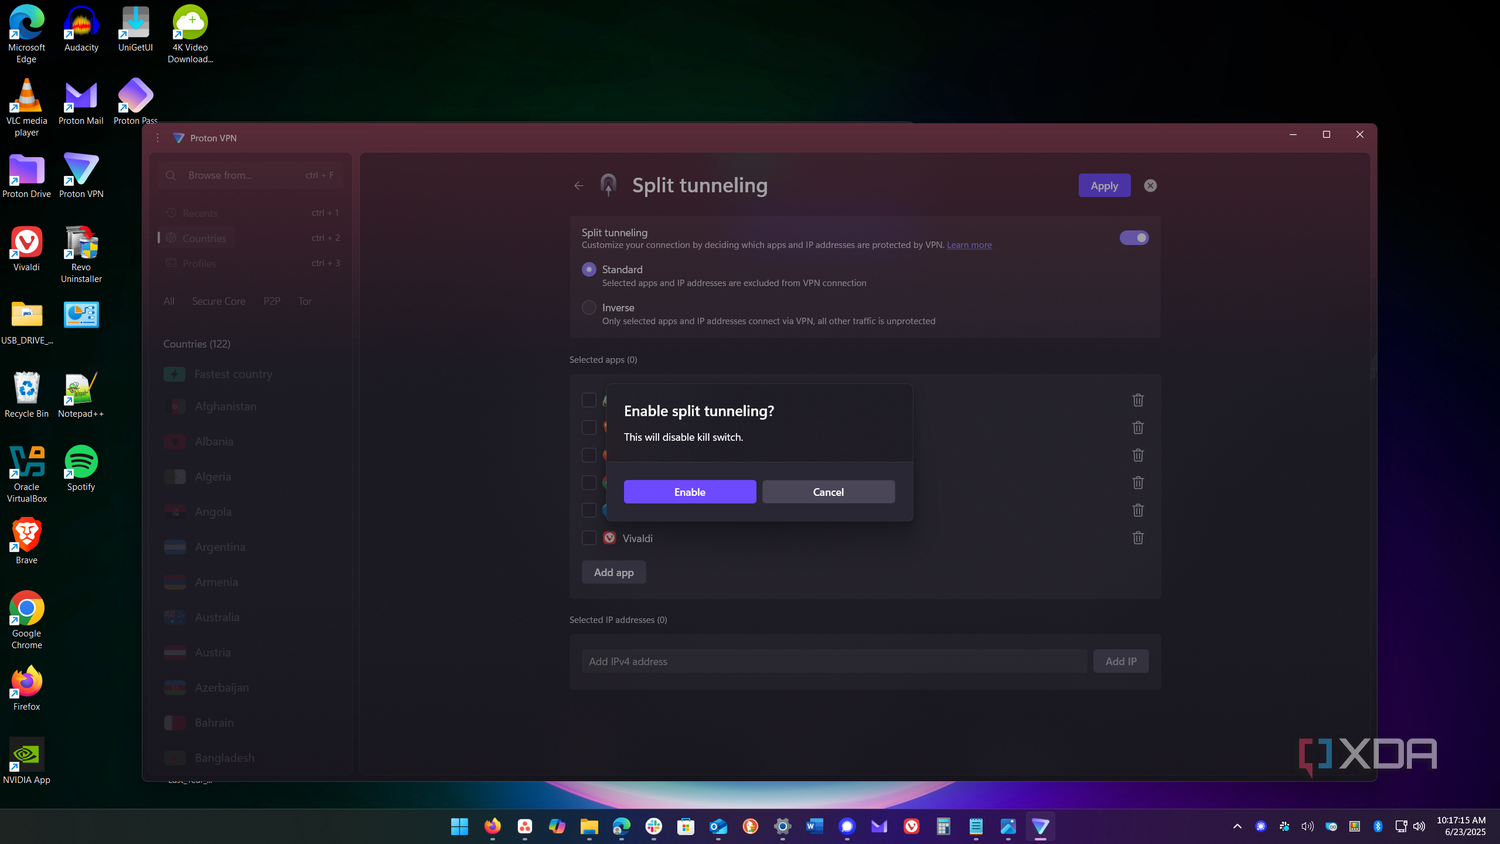Open the Oracle VirtualBox desktop icon

(27, 474)
